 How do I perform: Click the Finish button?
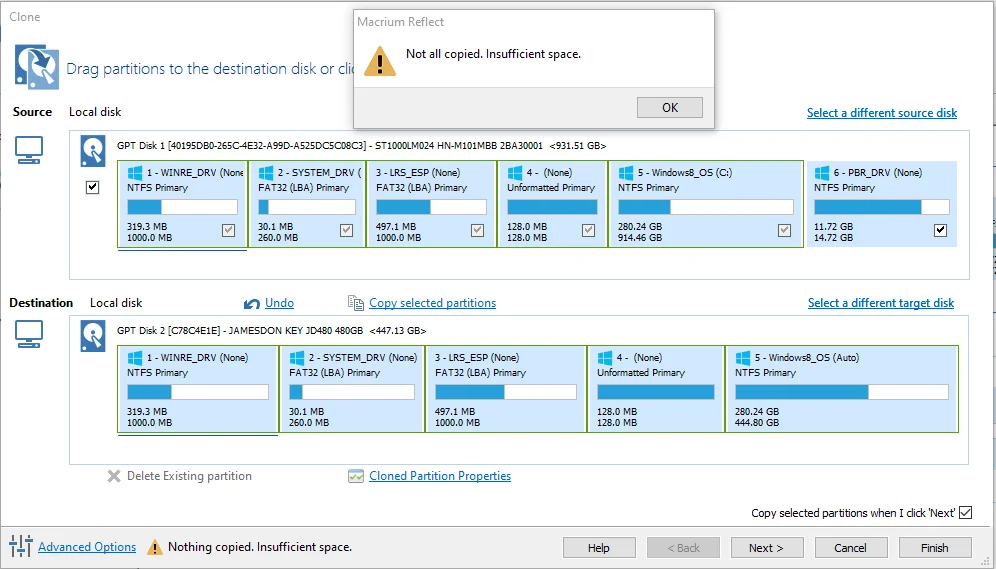click(x=934, y=547)
